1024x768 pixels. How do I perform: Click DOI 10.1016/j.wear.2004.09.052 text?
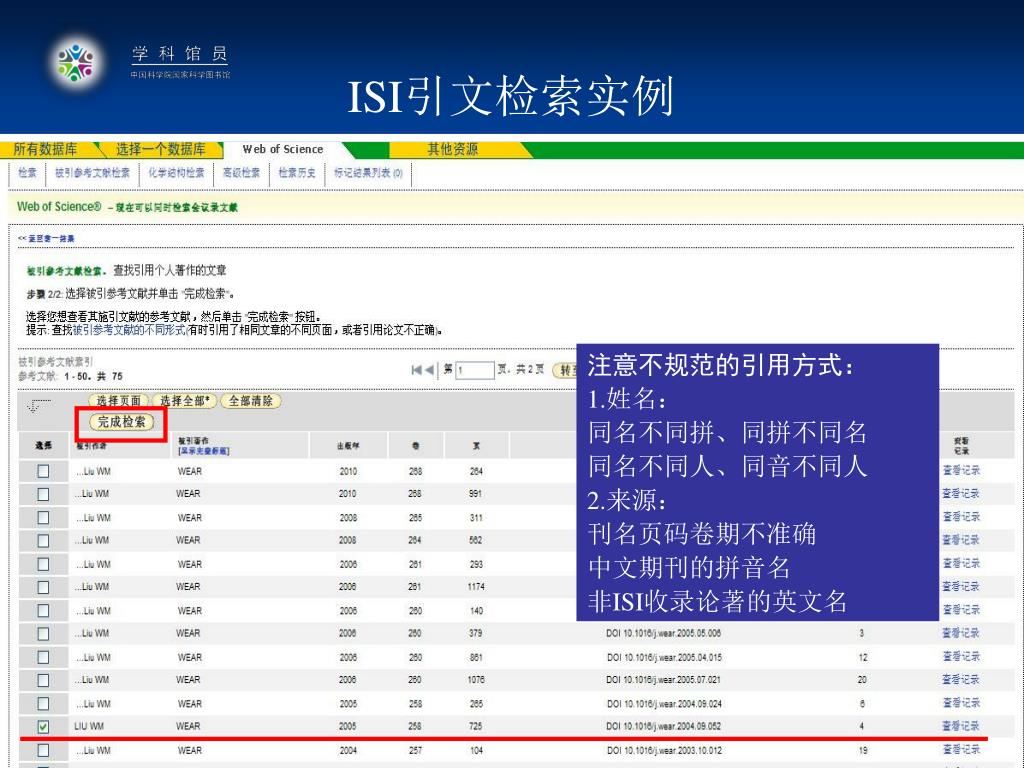pos(663,726)
